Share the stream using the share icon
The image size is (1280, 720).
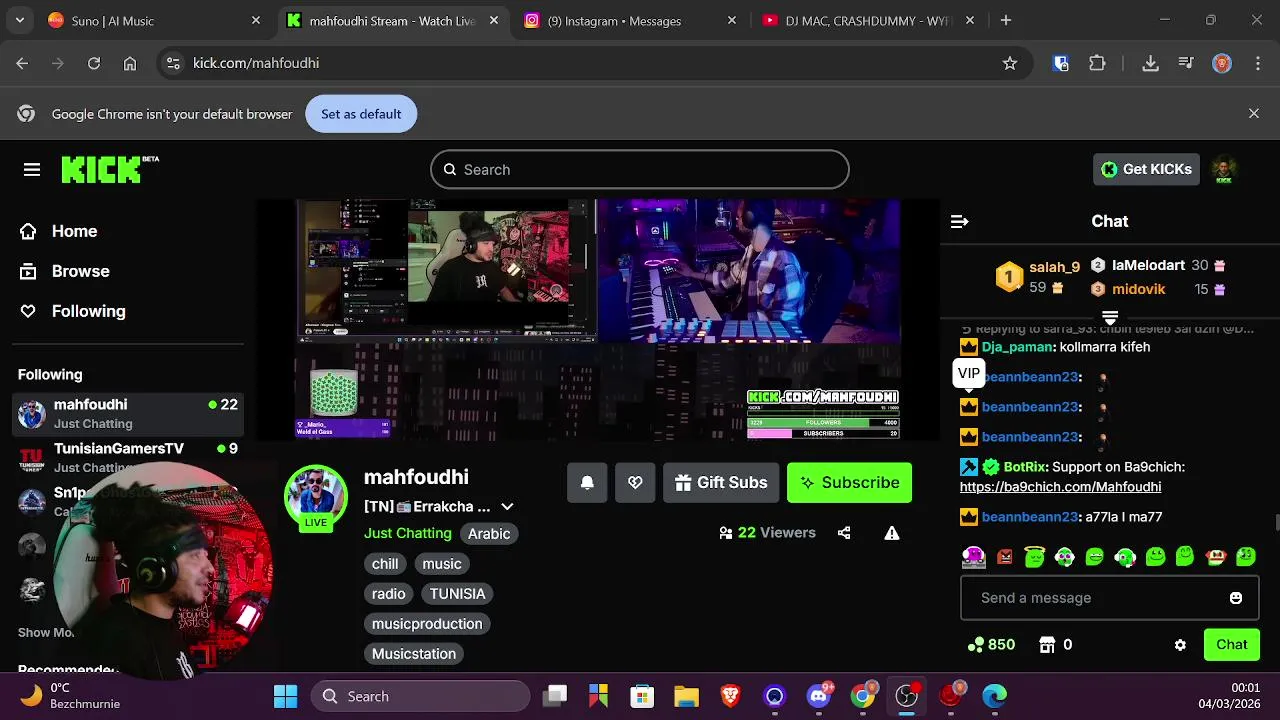tap(844, 533)
